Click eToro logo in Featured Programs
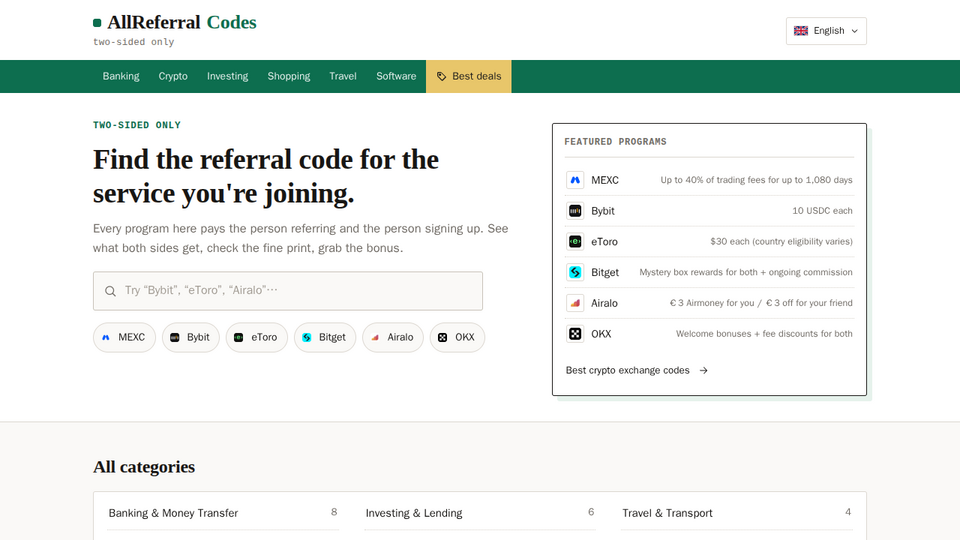This screenshot has height=540, width=960. pos(575,241)
